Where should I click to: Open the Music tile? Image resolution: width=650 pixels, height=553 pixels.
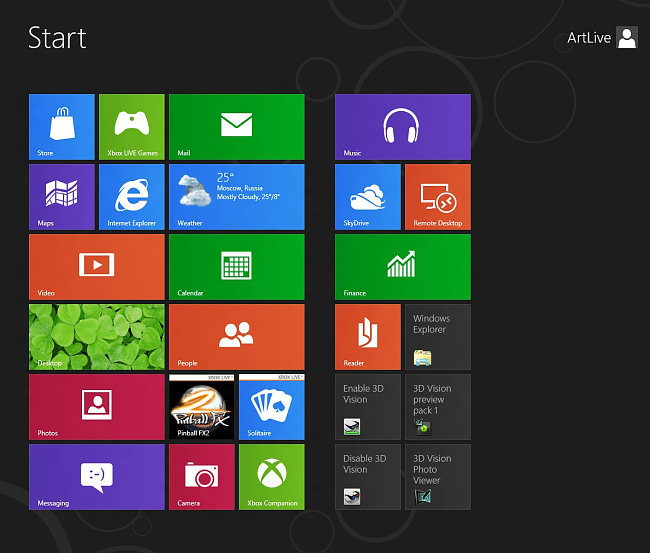tap(403, 127)
